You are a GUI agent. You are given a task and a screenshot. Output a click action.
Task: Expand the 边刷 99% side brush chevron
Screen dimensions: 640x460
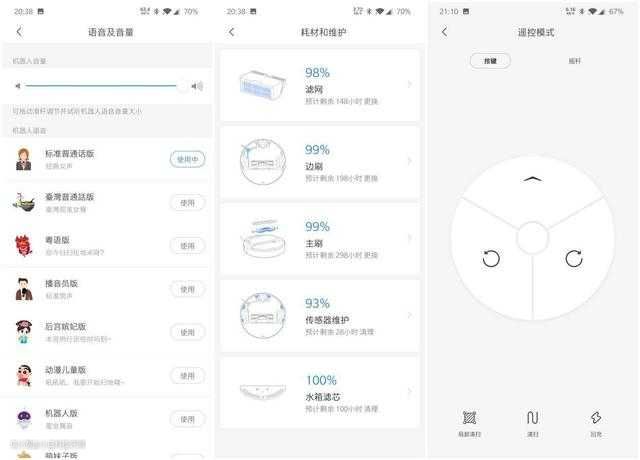(409, 161)
